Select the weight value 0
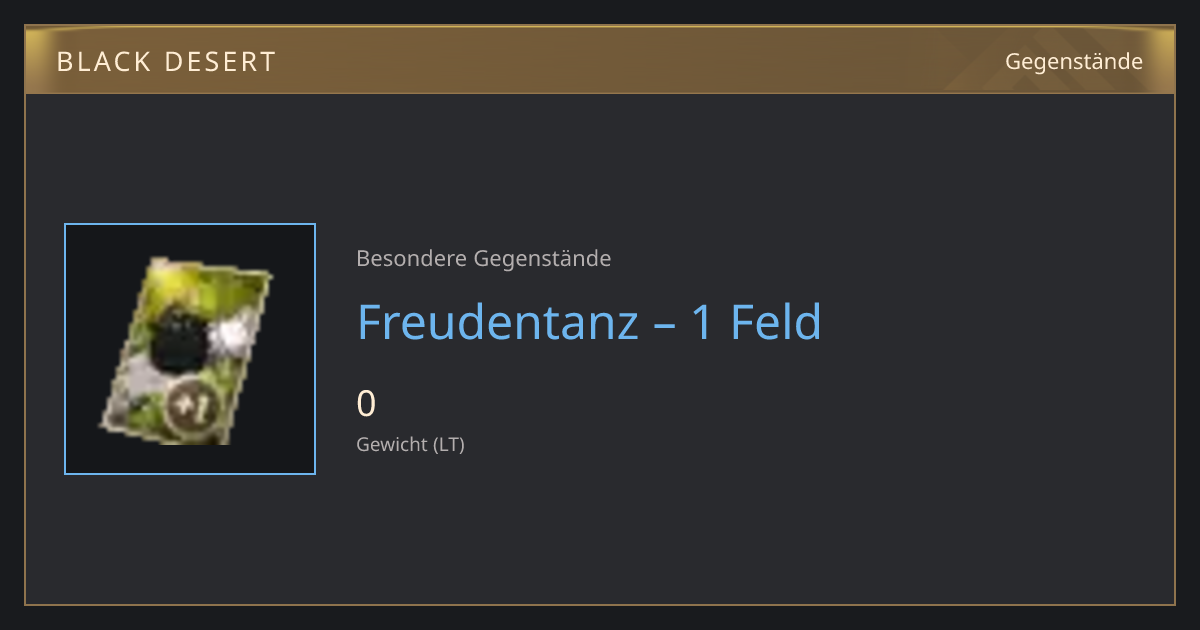Viewport: 1200px width, 630px height. (366, 404)
